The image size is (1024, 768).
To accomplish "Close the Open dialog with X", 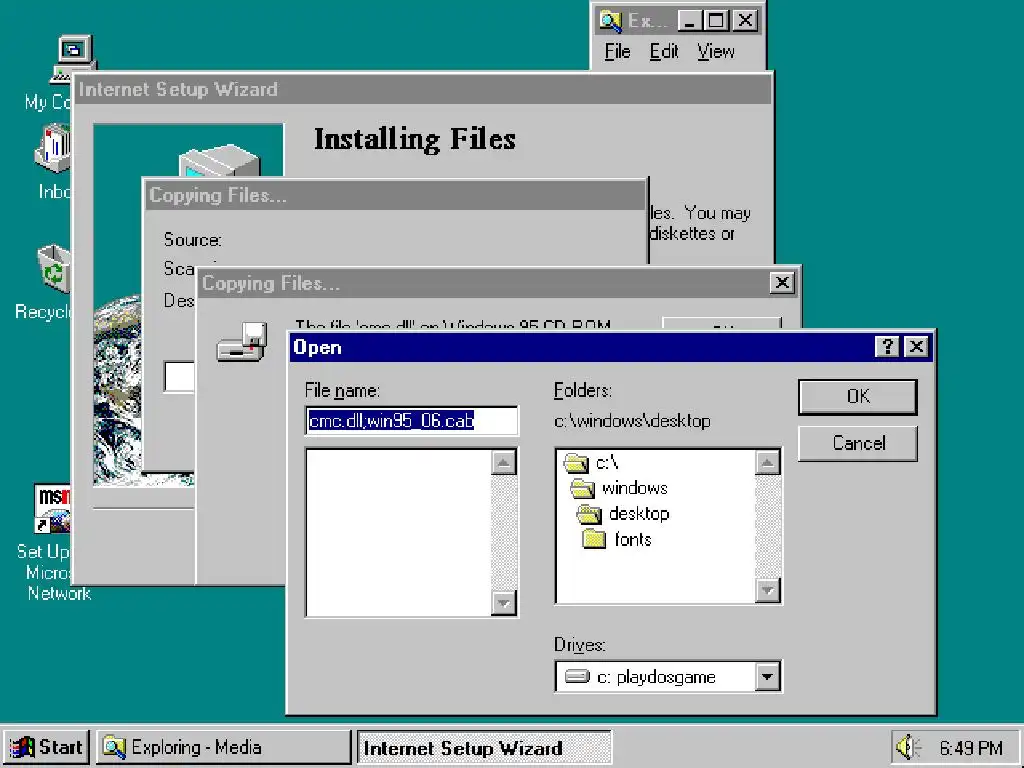I will (916, 347).
